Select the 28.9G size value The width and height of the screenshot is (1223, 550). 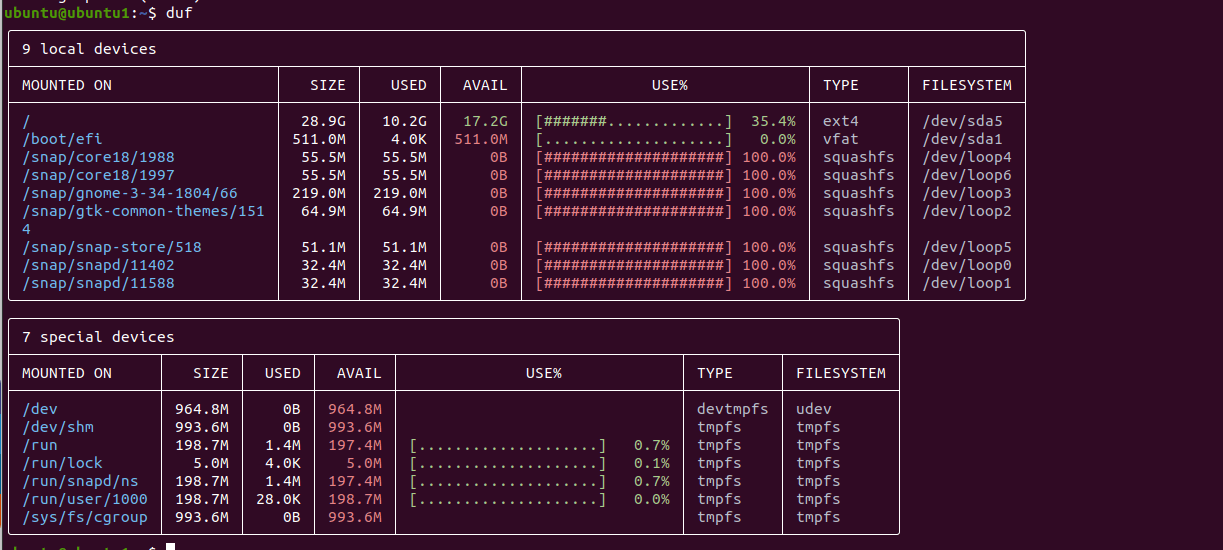tap(323, 121)
